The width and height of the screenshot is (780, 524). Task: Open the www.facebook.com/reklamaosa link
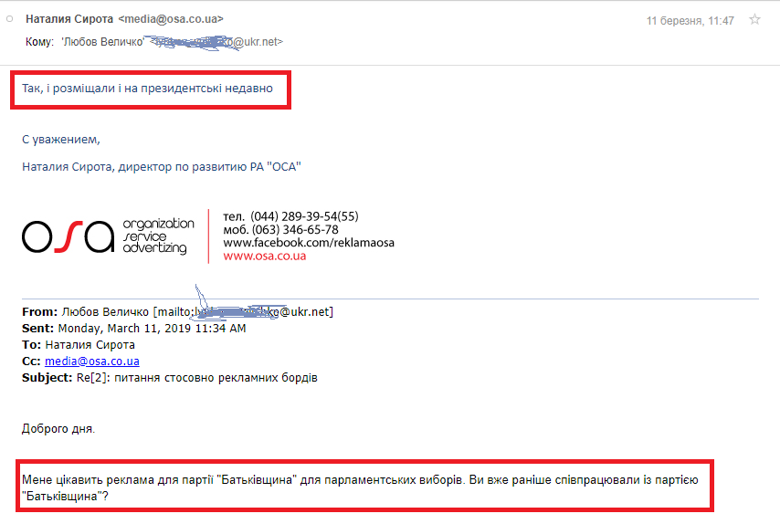(308, 242)
